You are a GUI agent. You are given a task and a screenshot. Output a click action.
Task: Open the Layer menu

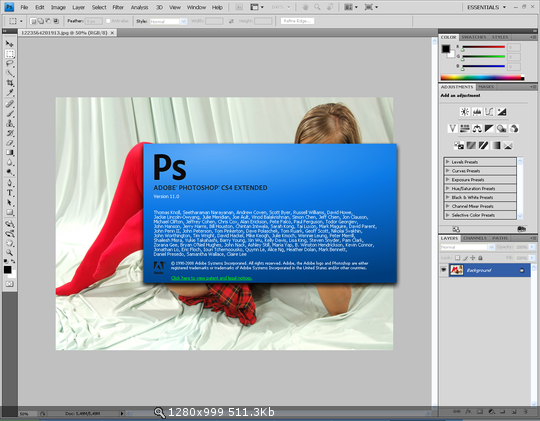78,7
